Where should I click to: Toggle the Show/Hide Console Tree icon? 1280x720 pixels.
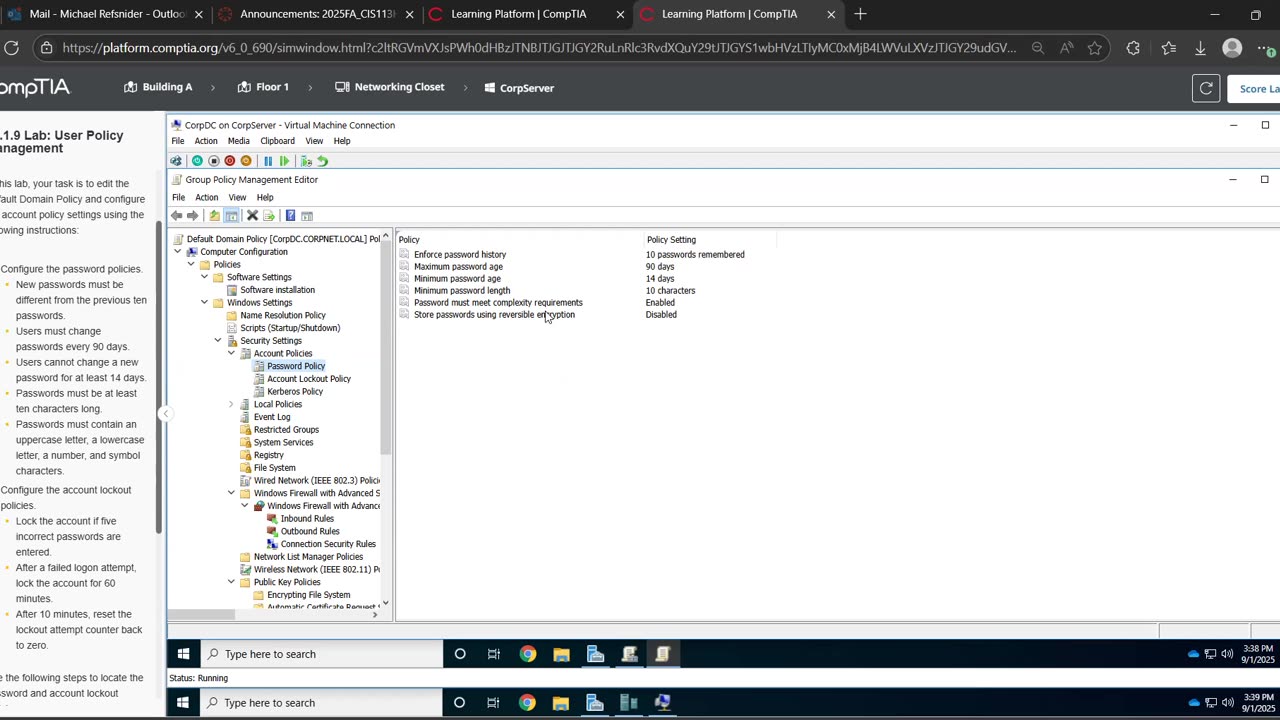(x=231, y=216)
